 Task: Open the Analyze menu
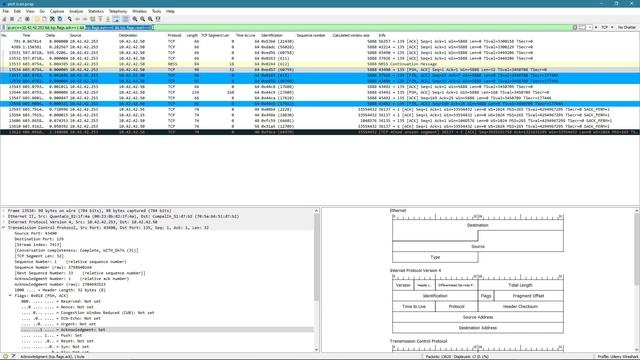(76, 11)
